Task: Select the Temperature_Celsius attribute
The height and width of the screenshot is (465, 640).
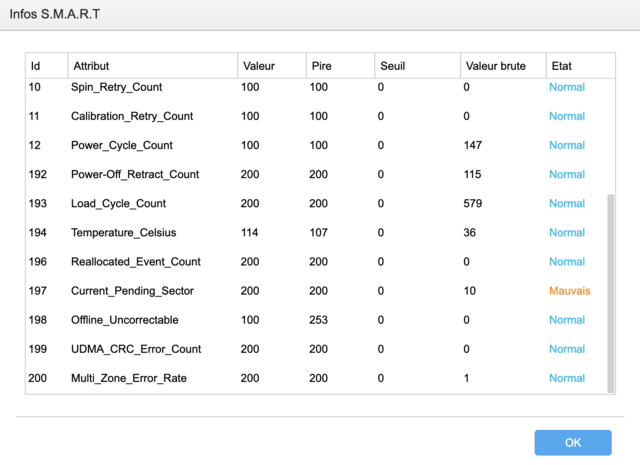Action: (124, 233)
